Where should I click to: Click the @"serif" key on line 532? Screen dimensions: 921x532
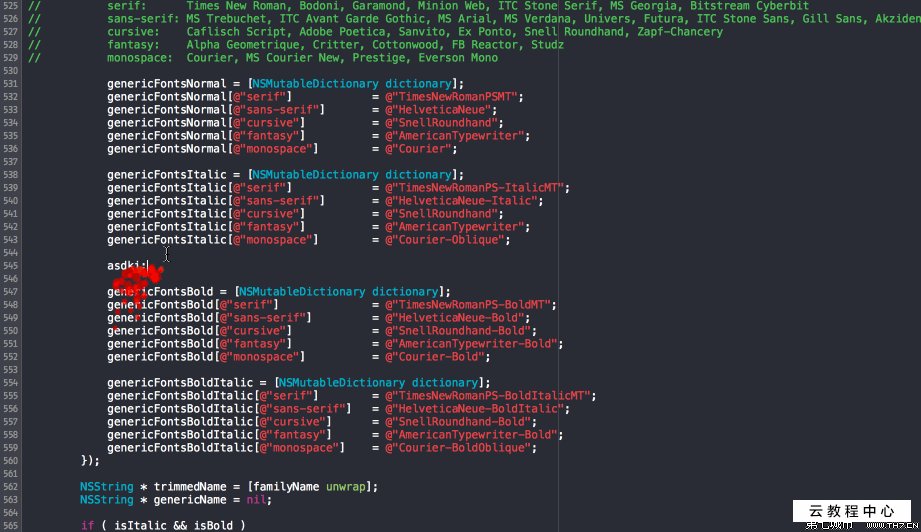[259, 96]
